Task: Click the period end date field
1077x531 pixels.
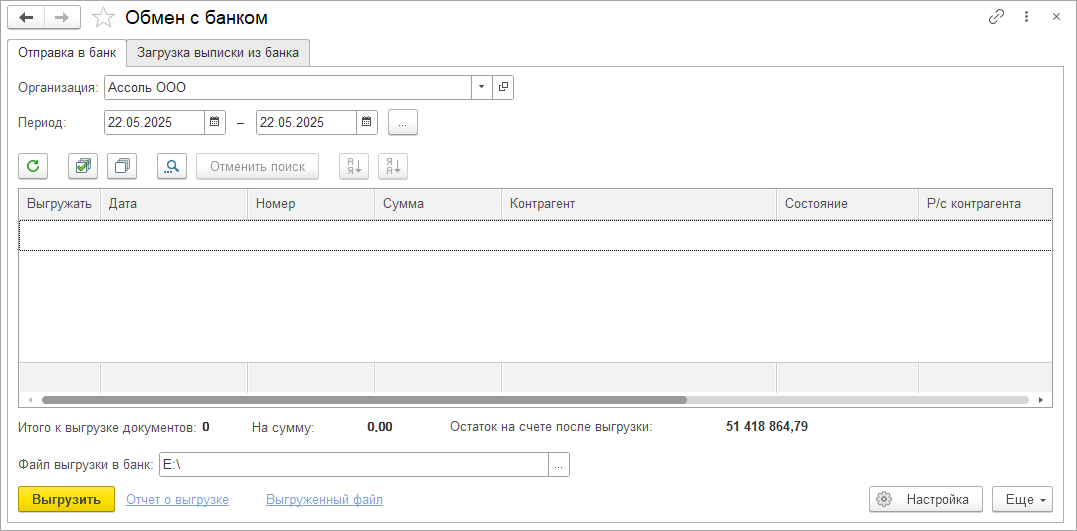Action: click(x=306, y=122)
